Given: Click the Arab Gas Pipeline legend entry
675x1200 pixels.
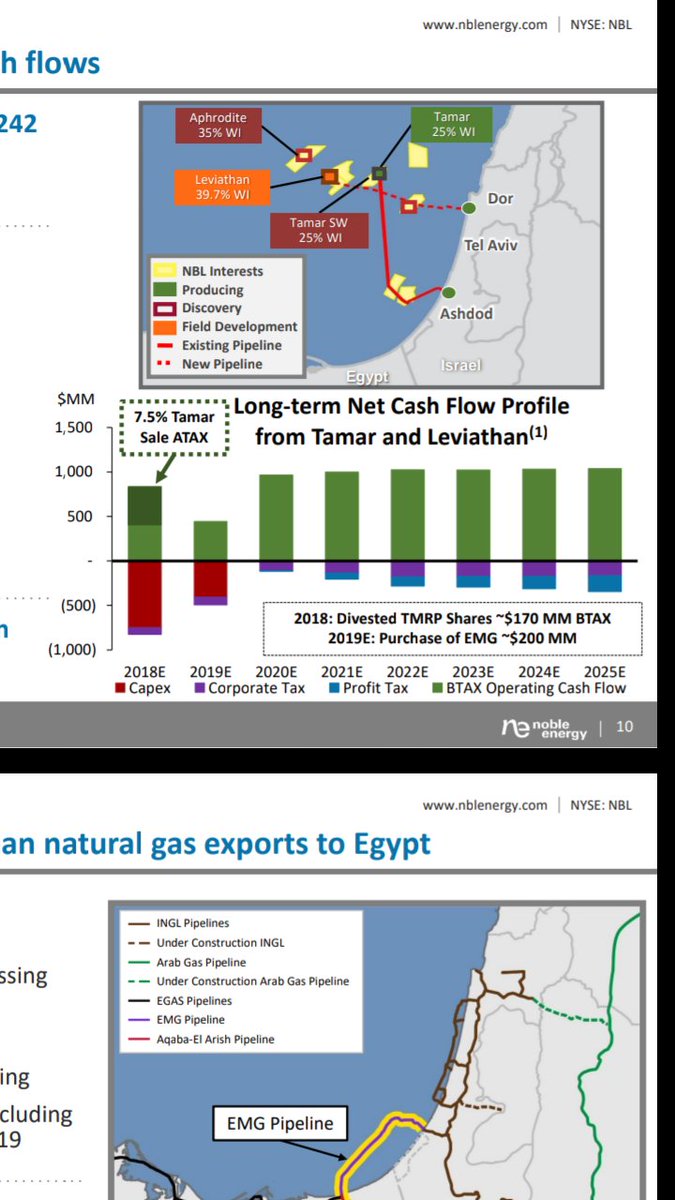Looking at the screenshot, I should pyautogui.click(x=187, y=962).
